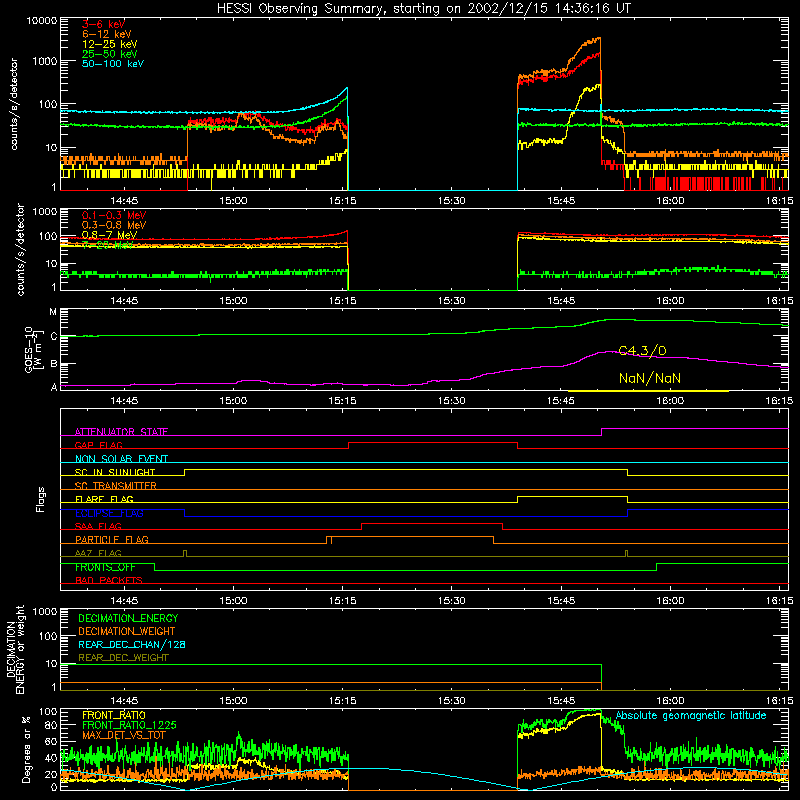
Task: Select the 25-50 keV legend label
Action: 110,54
